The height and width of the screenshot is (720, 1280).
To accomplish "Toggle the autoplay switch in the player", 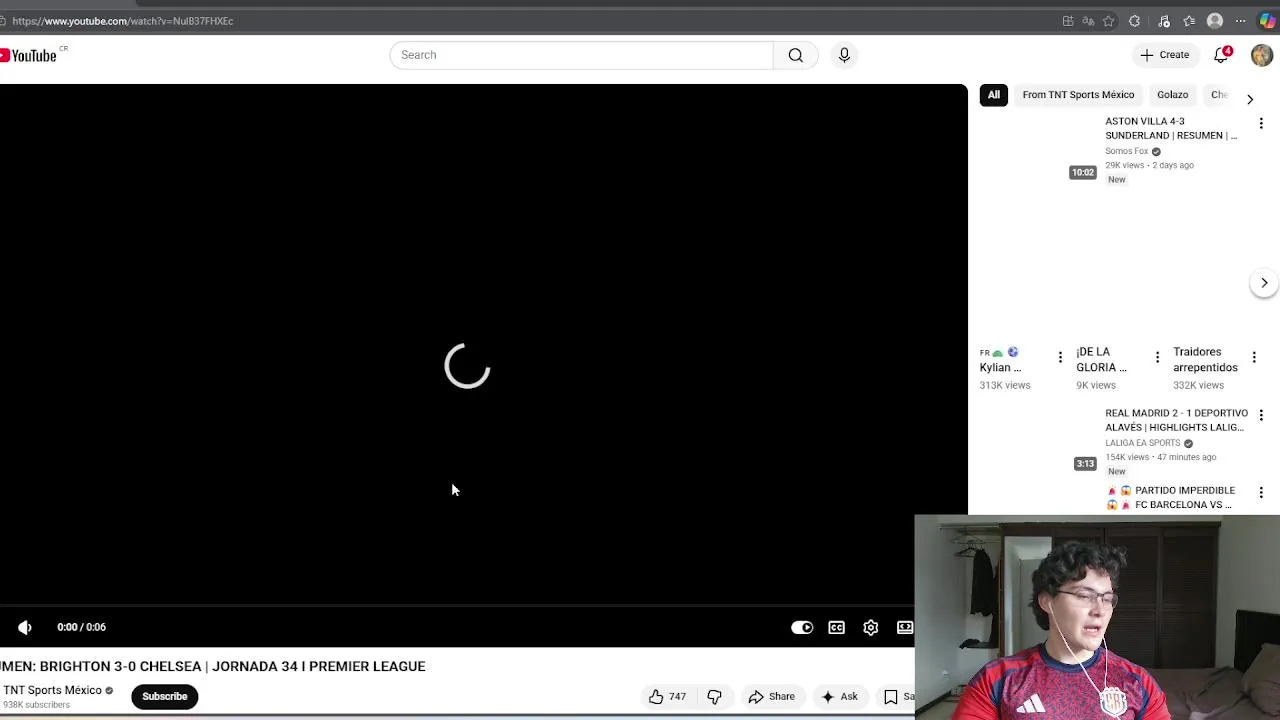I will click(x=802, y=627).
